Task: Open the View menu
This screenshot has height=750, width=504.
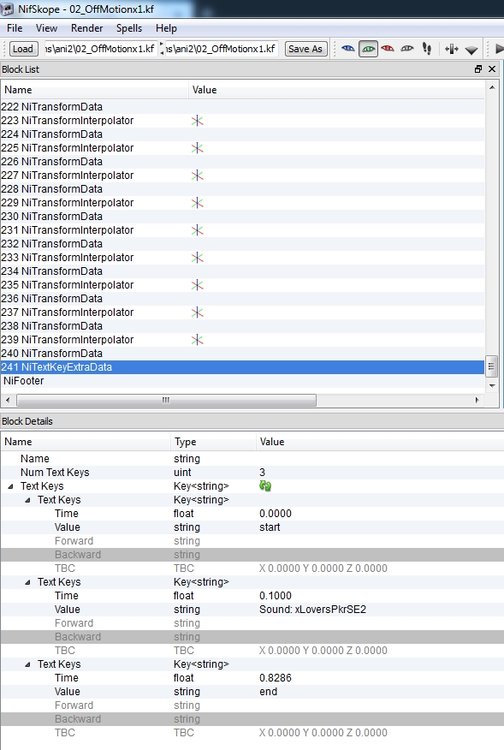Action: pyautogui.click(x=46, y=28)
